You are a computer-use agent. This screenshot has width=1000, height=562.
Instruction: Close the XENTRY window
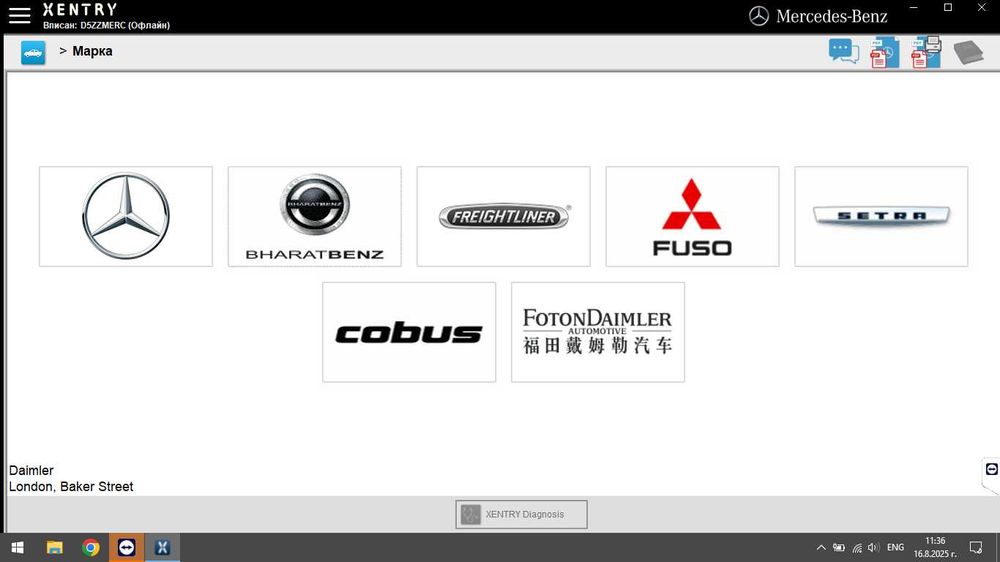coord(982,8)
